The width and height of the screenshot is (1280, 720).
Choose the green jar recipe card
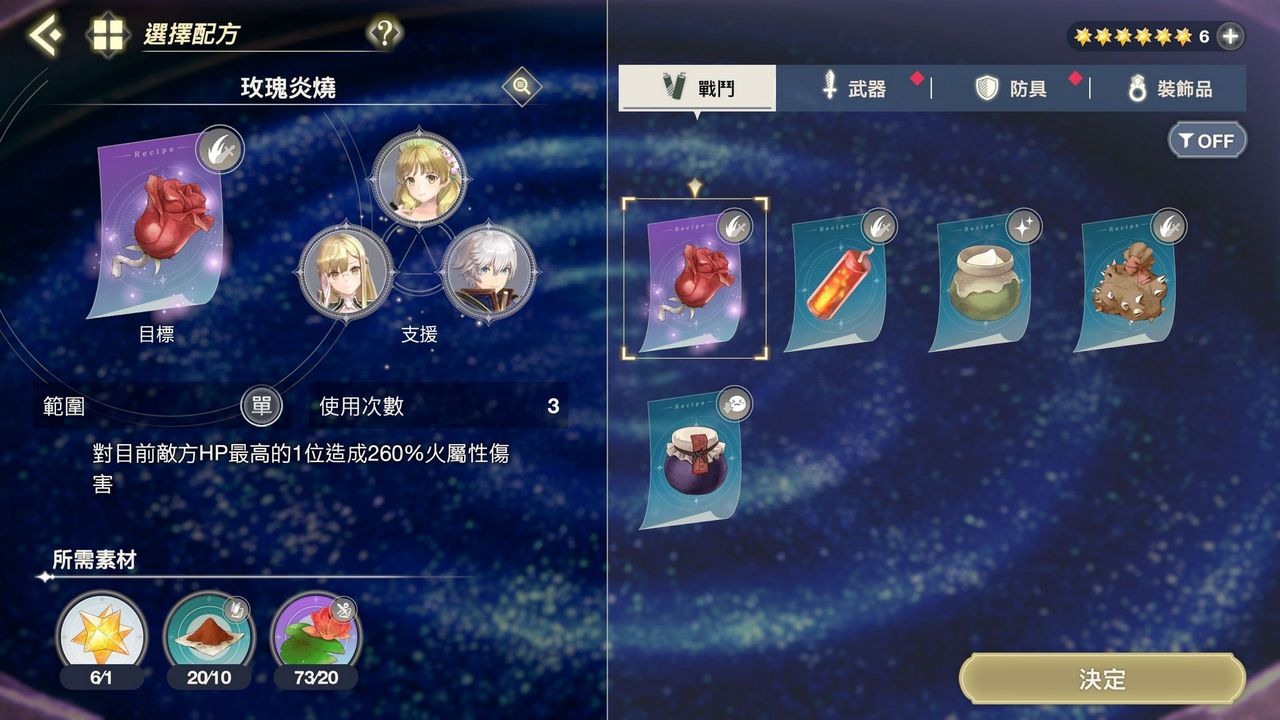tap(985, 282)
